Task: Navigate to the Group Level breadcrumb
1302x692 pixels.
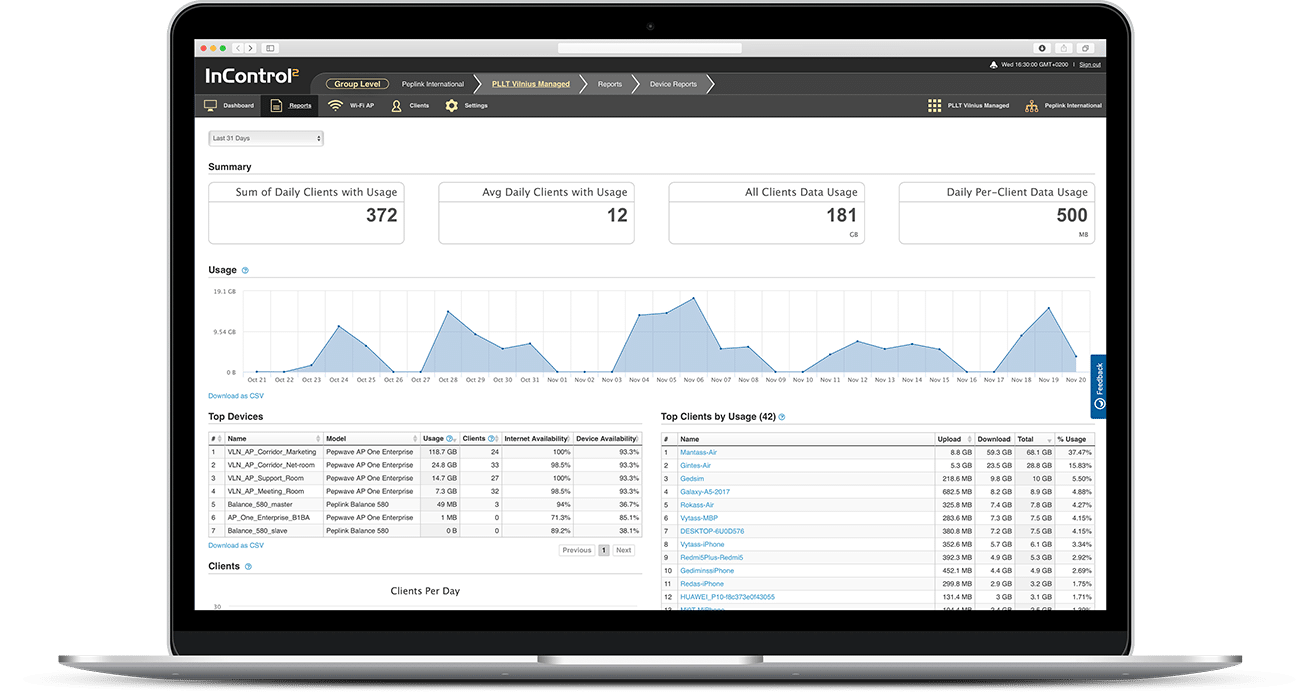Action: click(x=356, y=84)
